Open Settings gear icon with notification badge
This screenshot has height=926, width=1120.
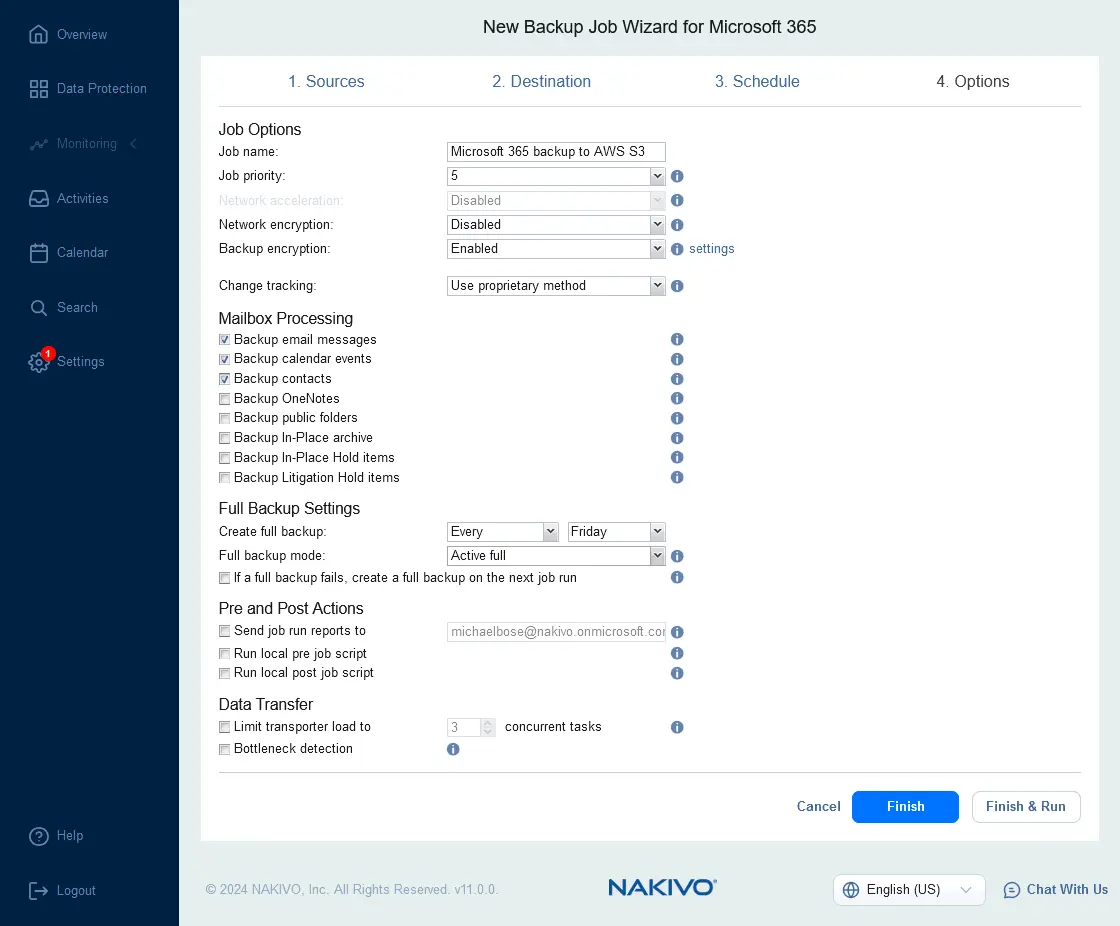point(39,362)
